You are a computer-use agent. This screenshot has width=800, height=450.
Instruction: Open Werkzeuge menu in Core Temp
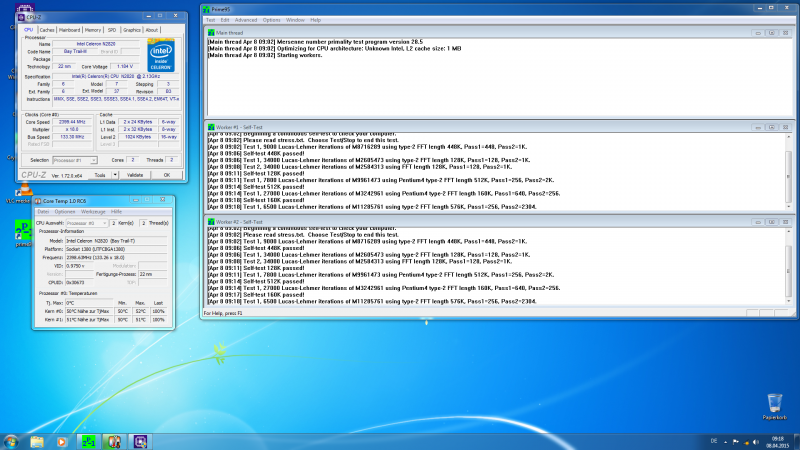93,211
